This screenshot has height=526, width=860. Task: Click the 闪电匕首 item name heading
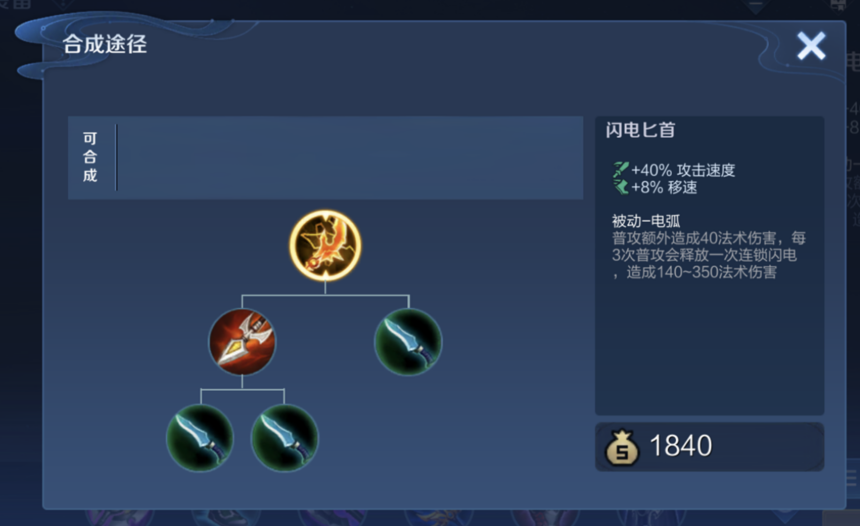[x=640, y=130]
